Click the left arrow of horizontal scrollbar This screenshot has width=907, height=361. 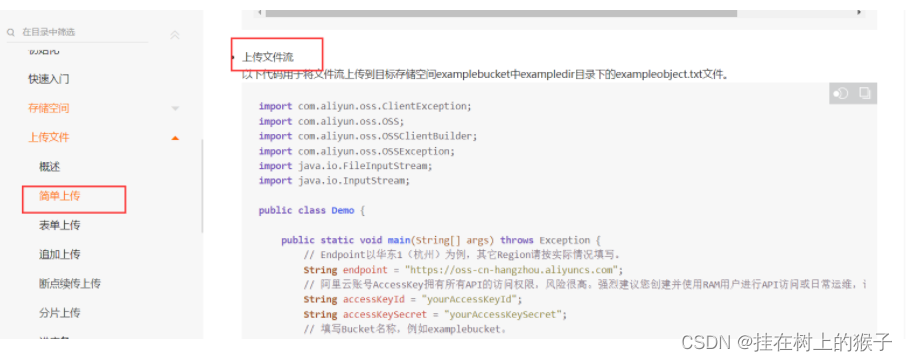(260, 13)
